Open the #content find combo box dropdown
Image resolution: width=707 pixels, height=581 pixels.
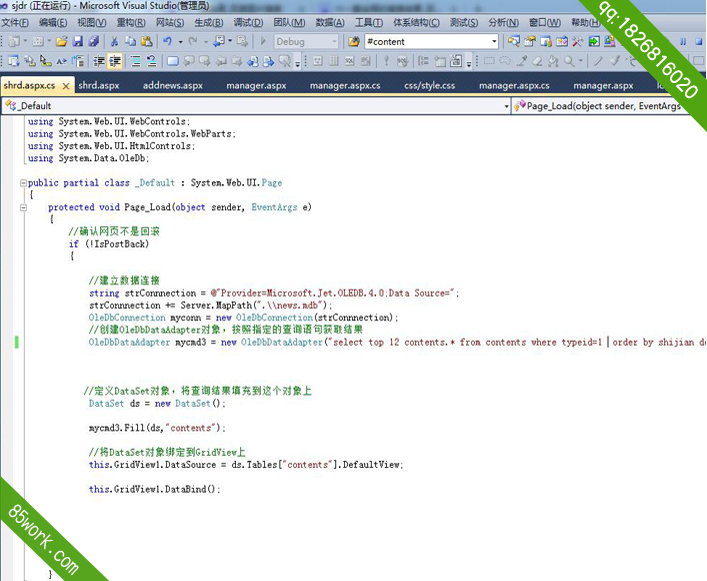(x=494, y=41)
